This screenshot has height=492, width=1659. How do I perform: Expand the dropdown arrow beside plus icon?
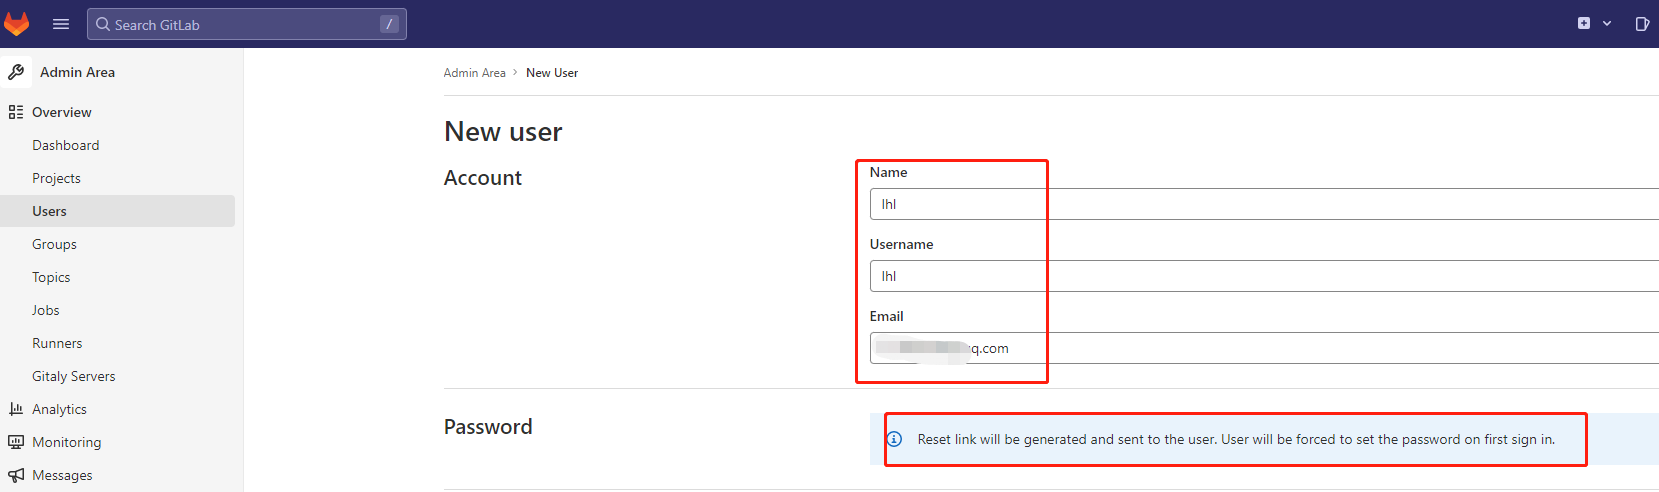tap(1607, 23)
